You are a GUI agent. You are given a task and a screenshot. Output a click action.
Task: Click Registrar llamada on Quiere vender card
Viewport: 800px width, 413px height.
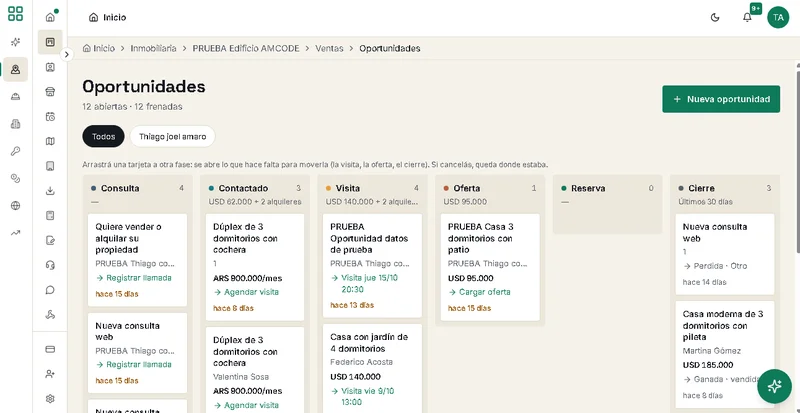coord(134,278)
